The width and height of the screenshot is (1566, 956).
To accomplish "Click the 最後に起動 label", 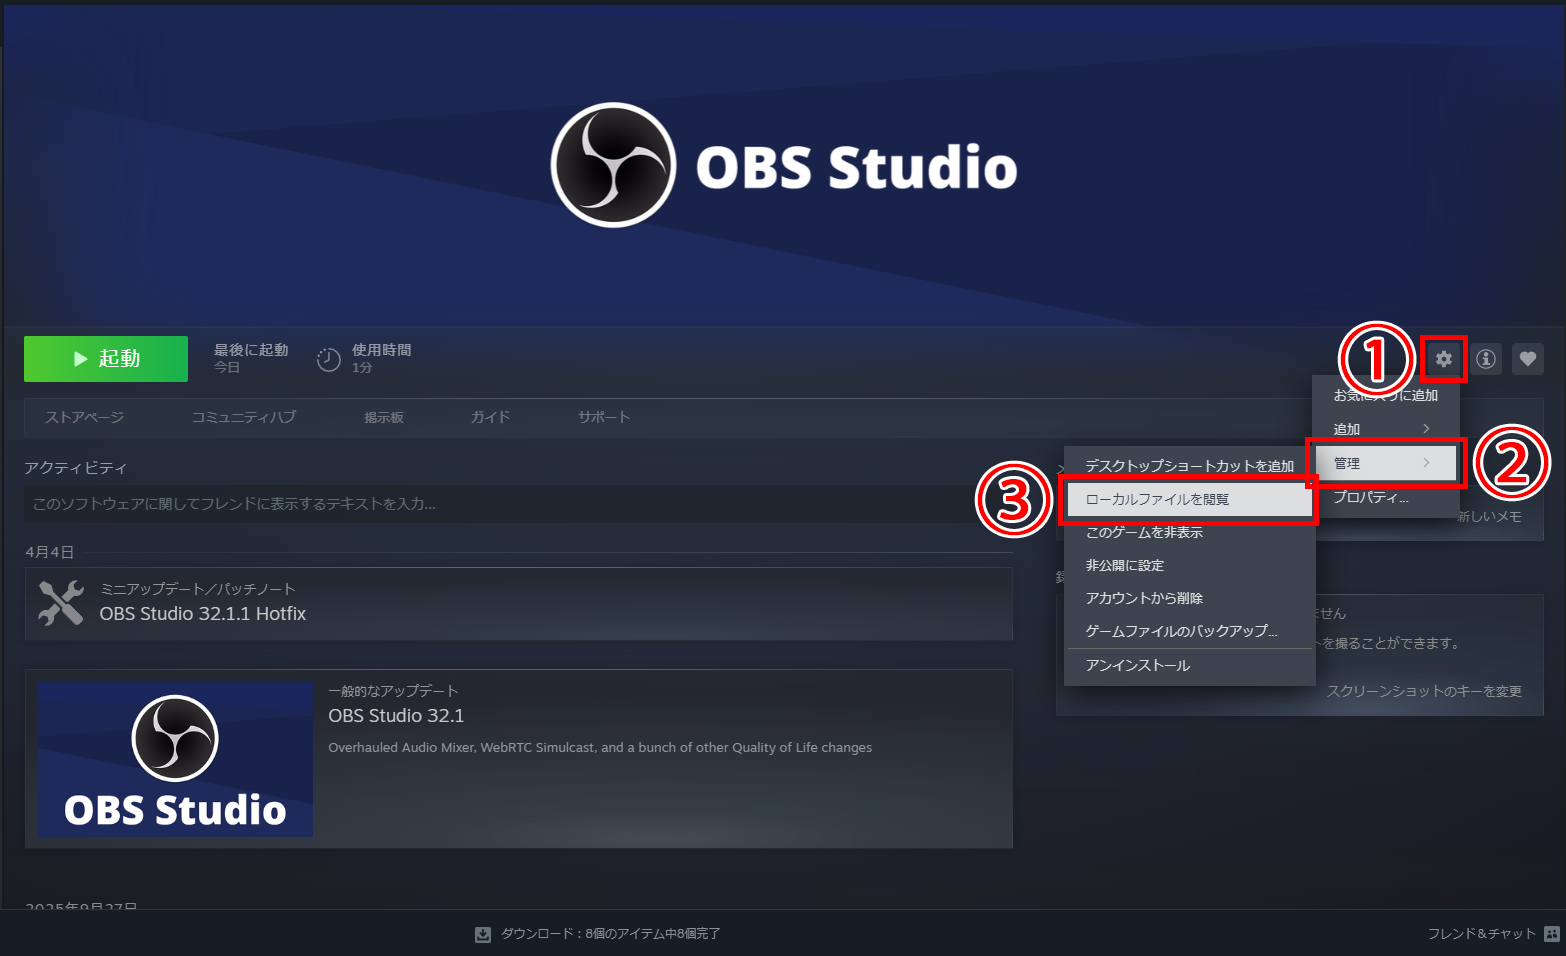I will (x=251, y=350).
